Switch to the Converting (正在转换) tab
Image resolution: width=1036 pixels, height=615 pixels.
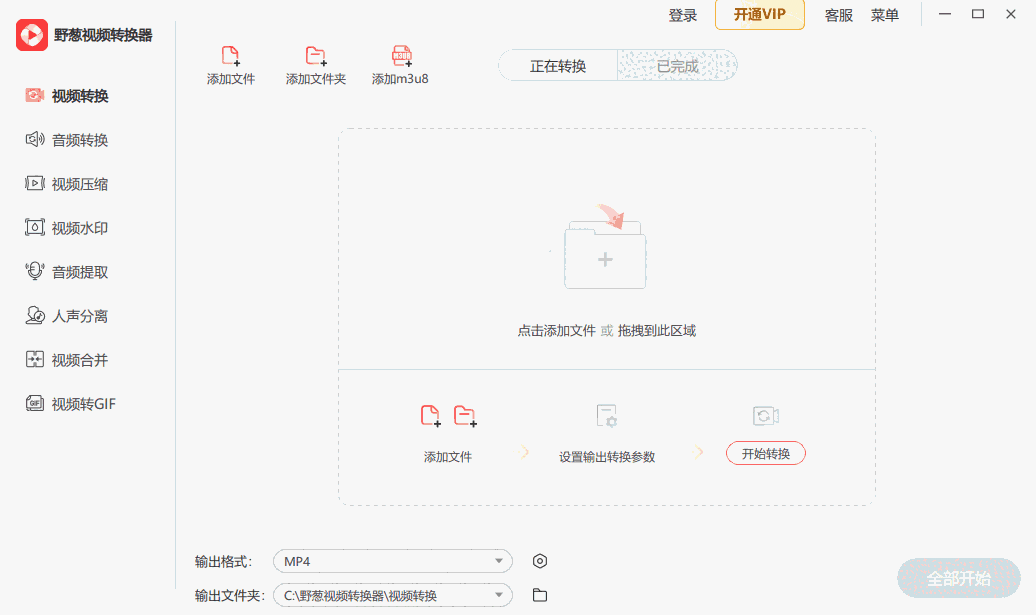point(558,66)
